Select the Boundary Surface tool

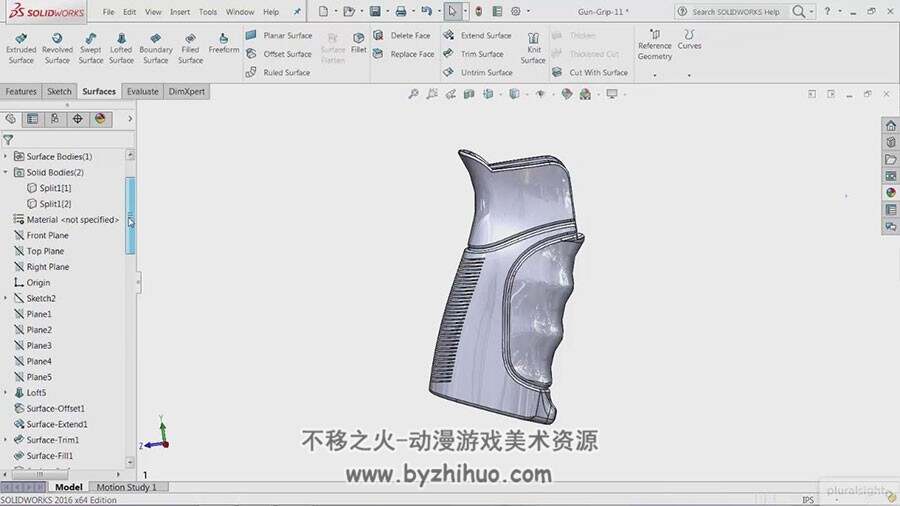(x=156, y=48)
